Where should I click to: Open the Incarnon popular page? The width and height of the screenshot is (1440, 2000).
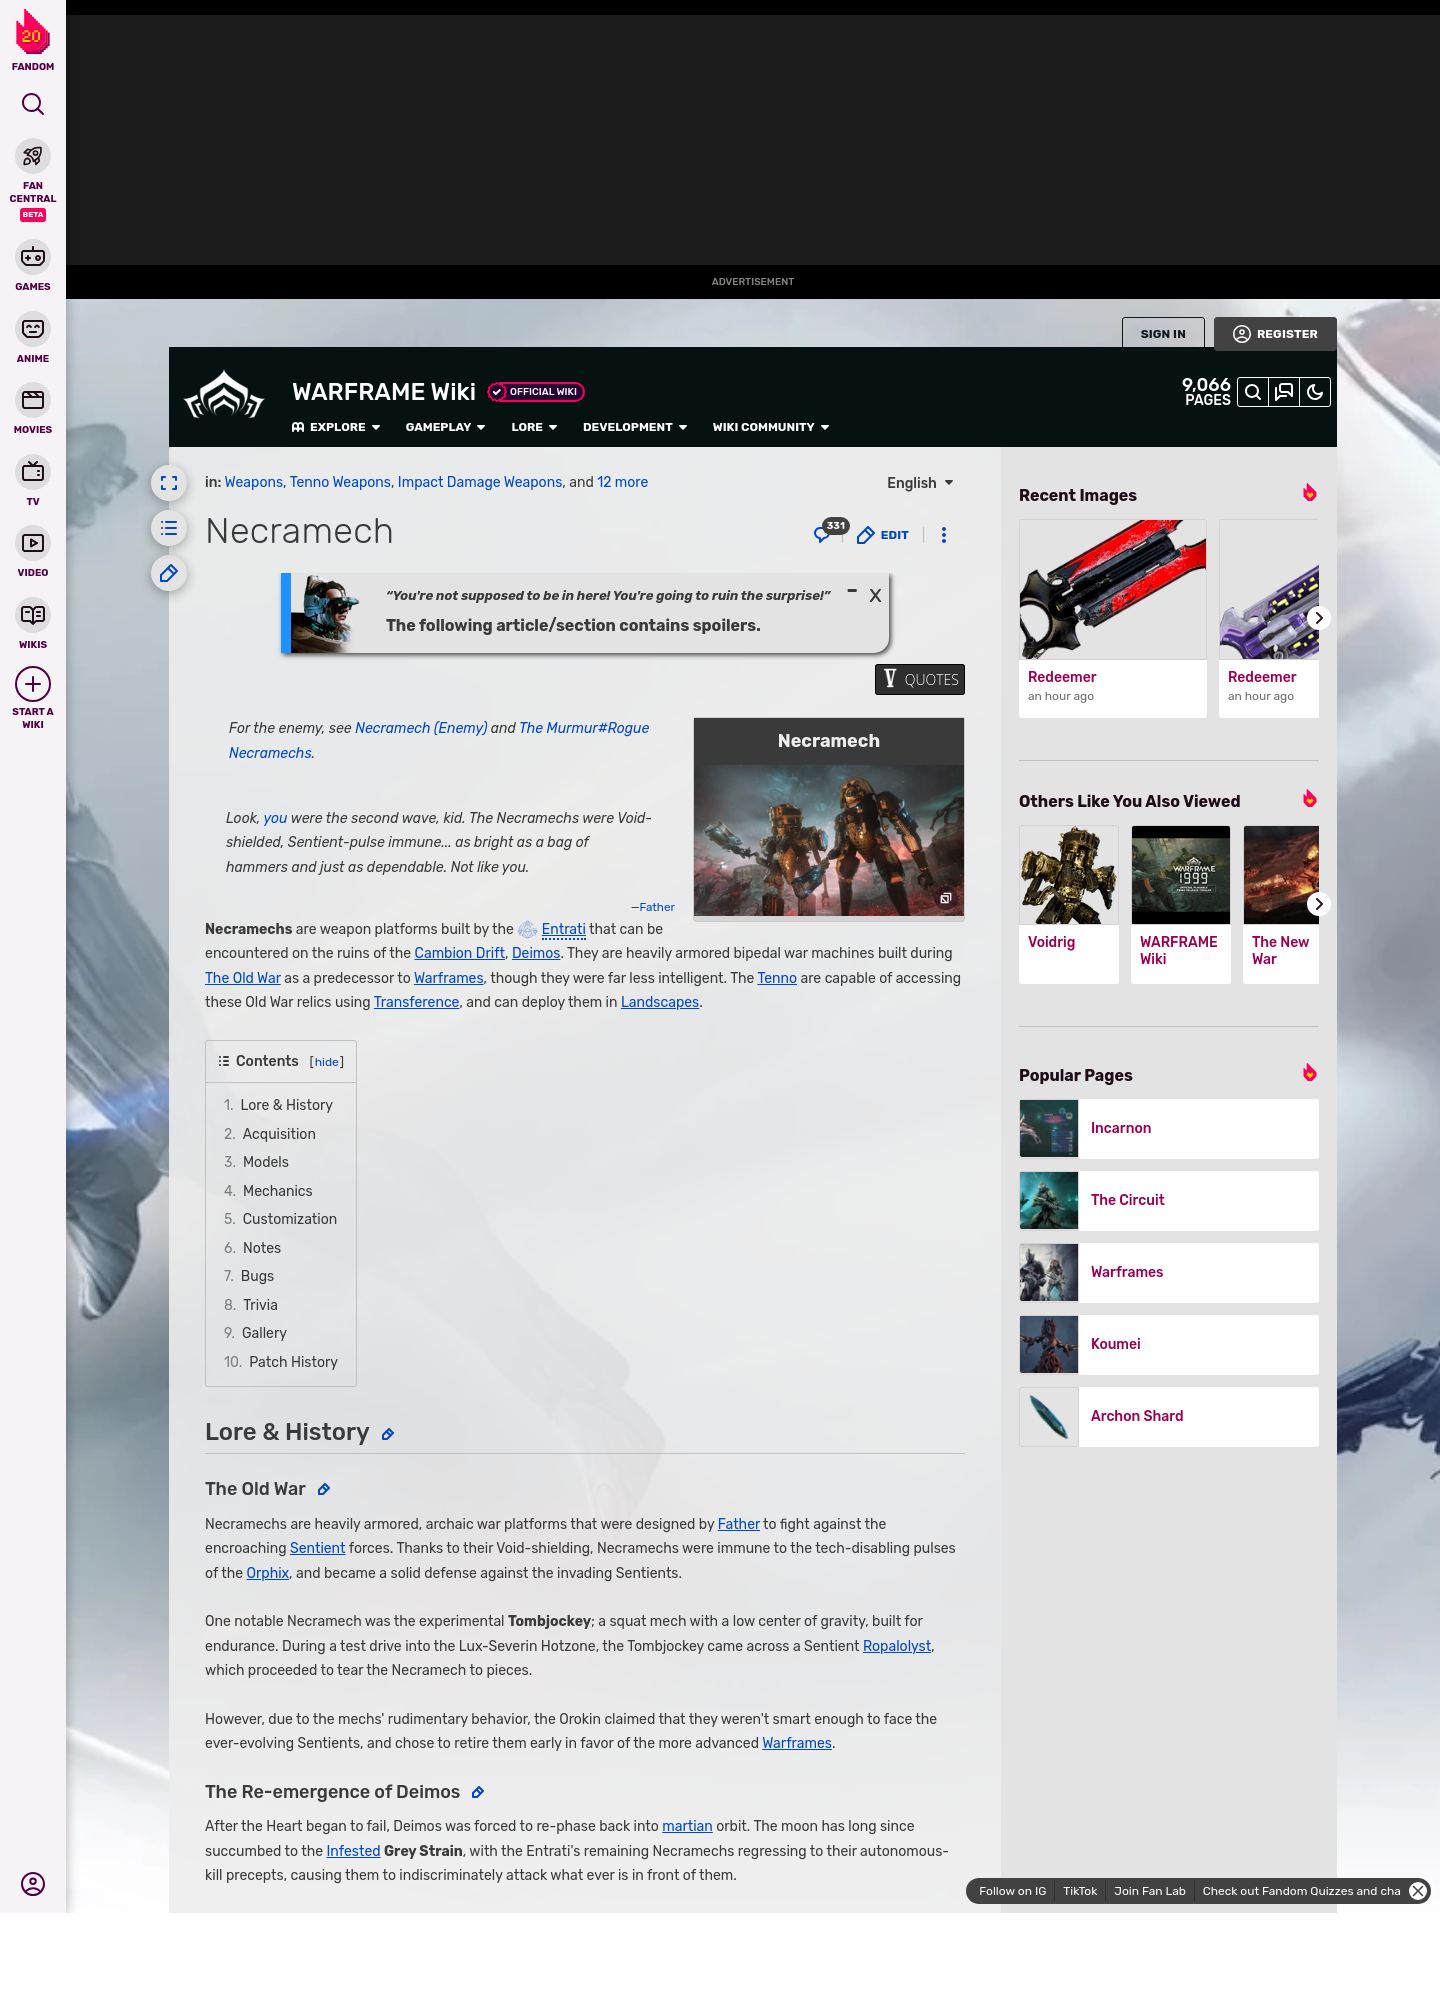tap(1169, 1128)
